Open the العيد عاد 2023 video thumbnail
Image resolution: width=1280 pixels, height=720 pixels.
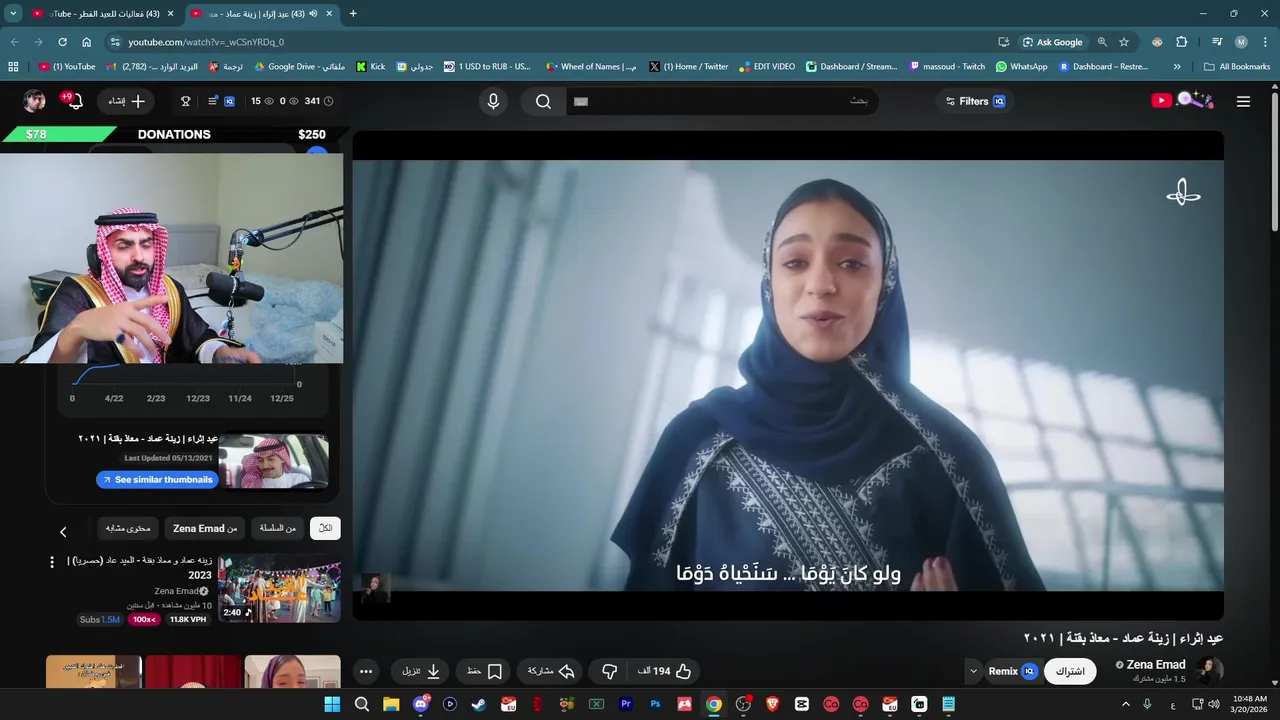pyautogui.click(x=279, y=590)
